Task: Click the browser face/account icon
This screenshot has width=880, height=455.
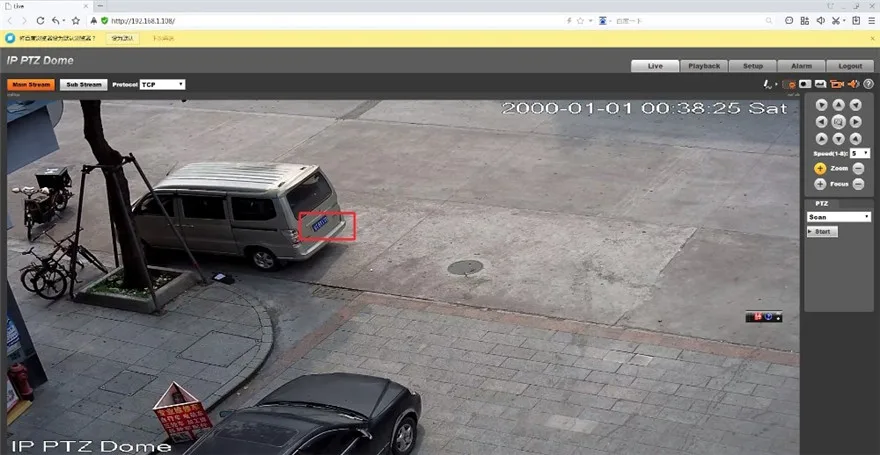Action: [x=789, y=21]
